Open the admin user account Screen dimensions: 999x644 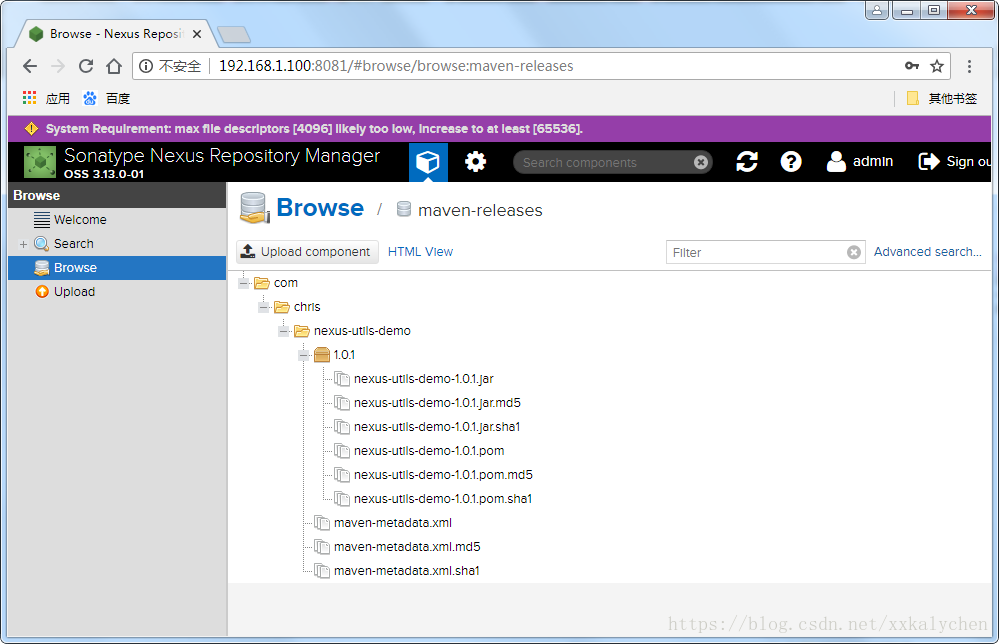click(x=859, y=162)
